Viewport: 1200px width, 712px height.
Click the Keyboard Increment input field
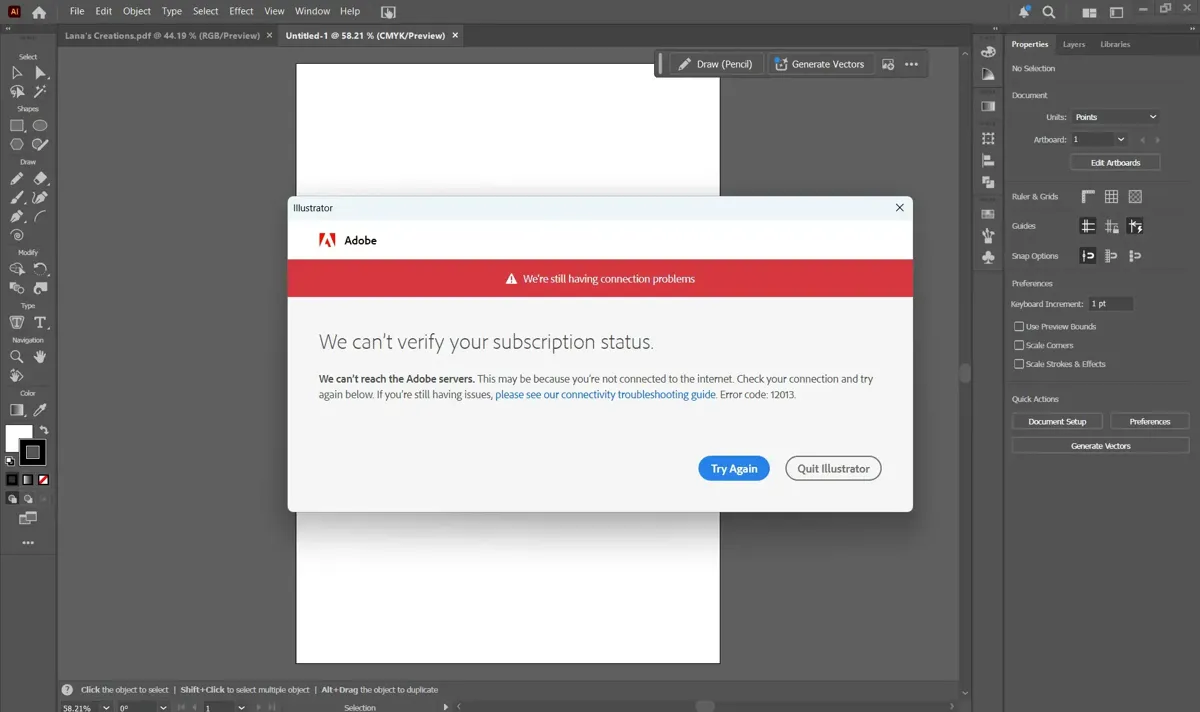tap(1110, 303)
